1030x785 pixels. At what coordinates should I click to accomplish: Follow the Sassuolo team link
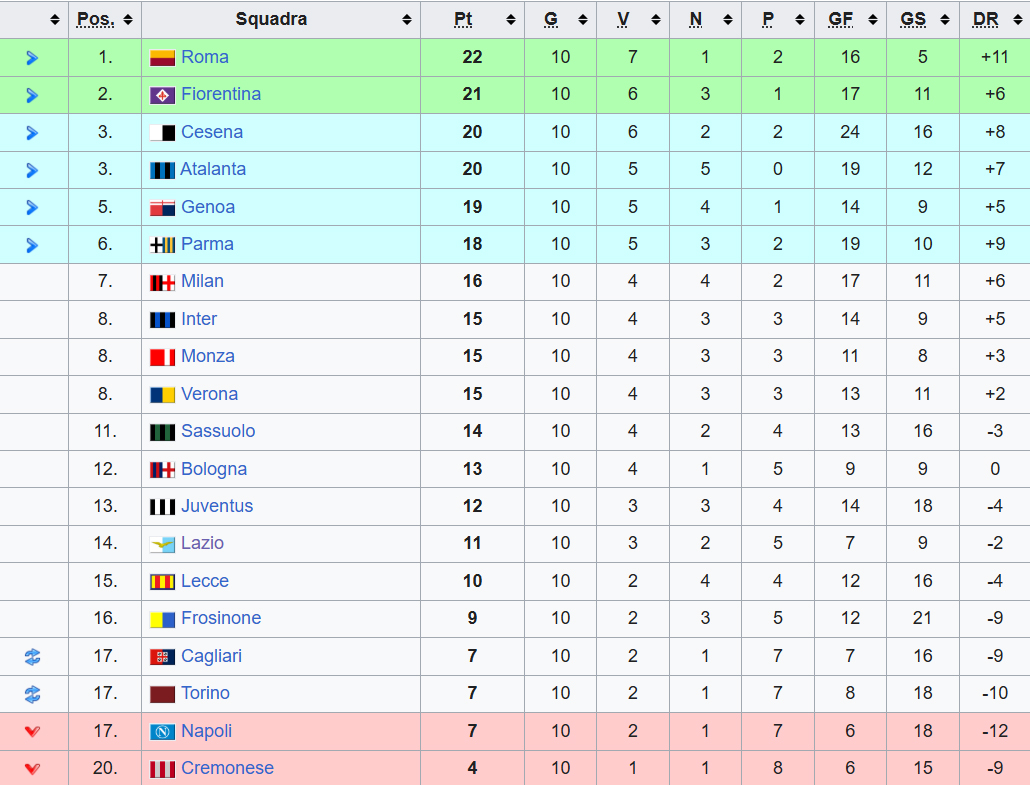[x=218, y=431]
